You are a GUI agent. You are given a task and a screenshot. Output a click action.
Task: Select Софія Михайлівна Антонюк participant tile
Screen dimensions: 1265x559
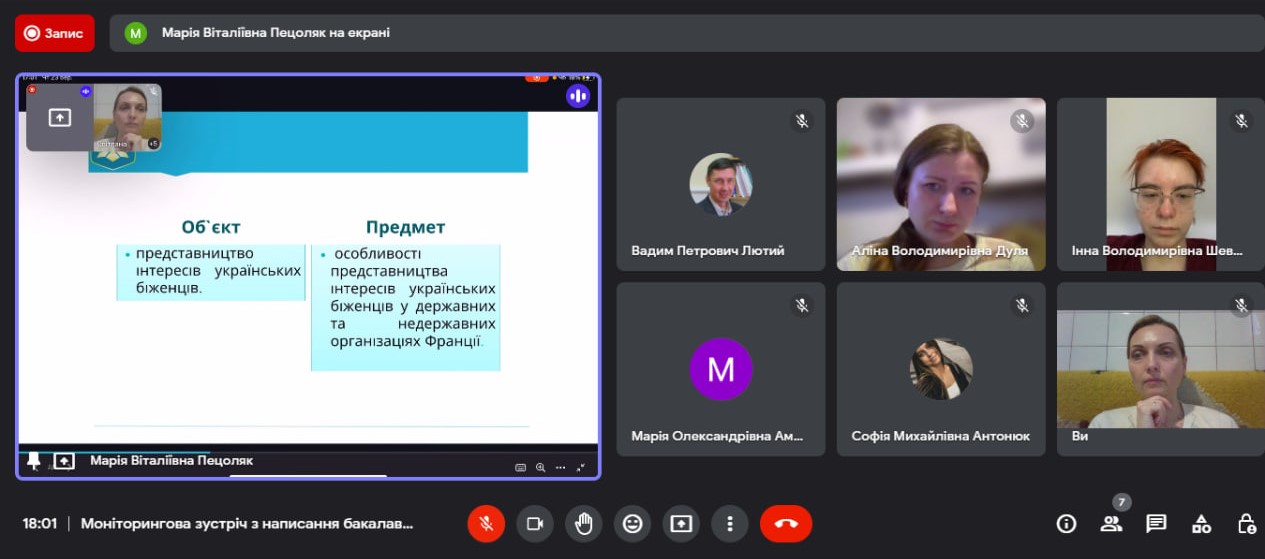[941, 369]
